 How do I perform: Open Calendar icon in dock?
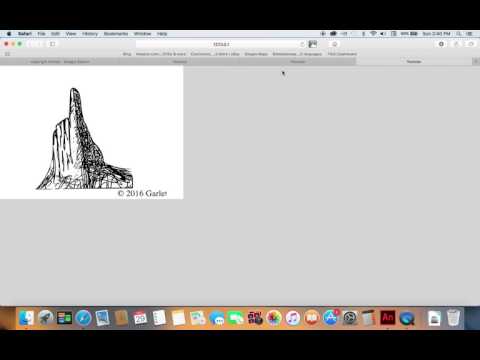[x=140, y=318]
